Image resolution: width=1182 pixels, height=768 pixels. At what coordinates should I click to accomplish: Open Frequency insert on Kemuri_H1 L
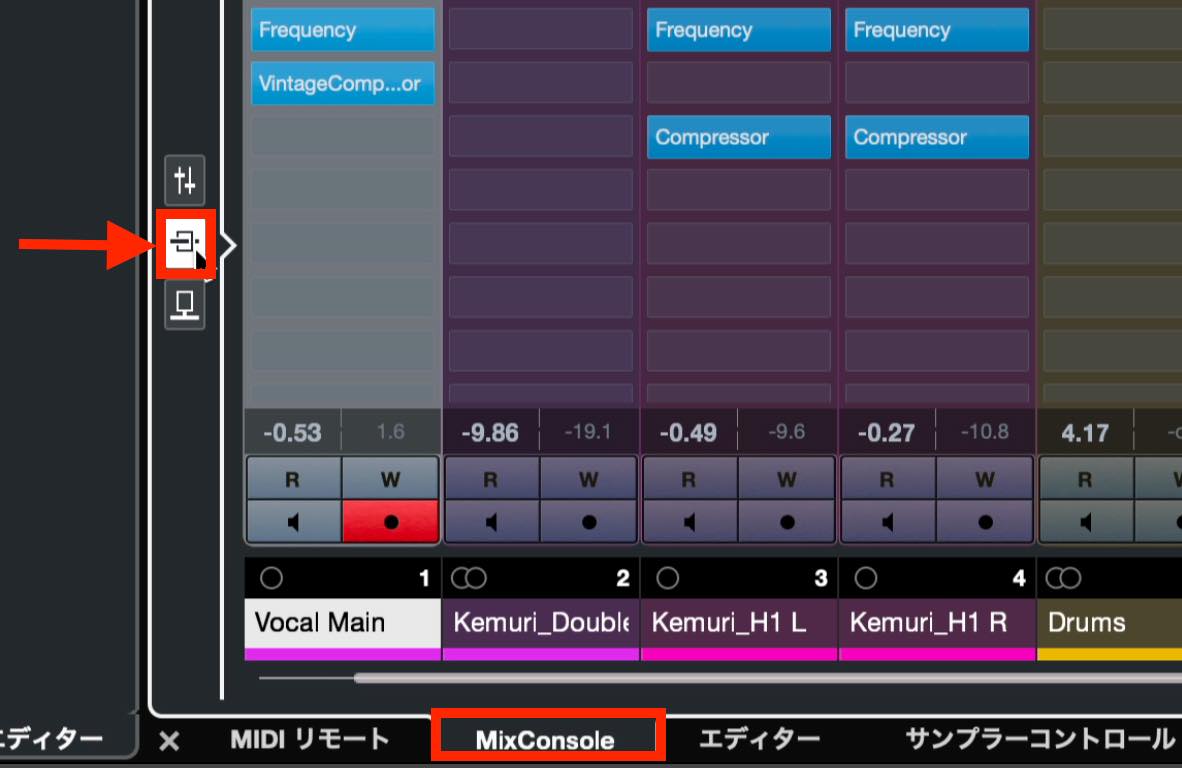coord(739,30)
